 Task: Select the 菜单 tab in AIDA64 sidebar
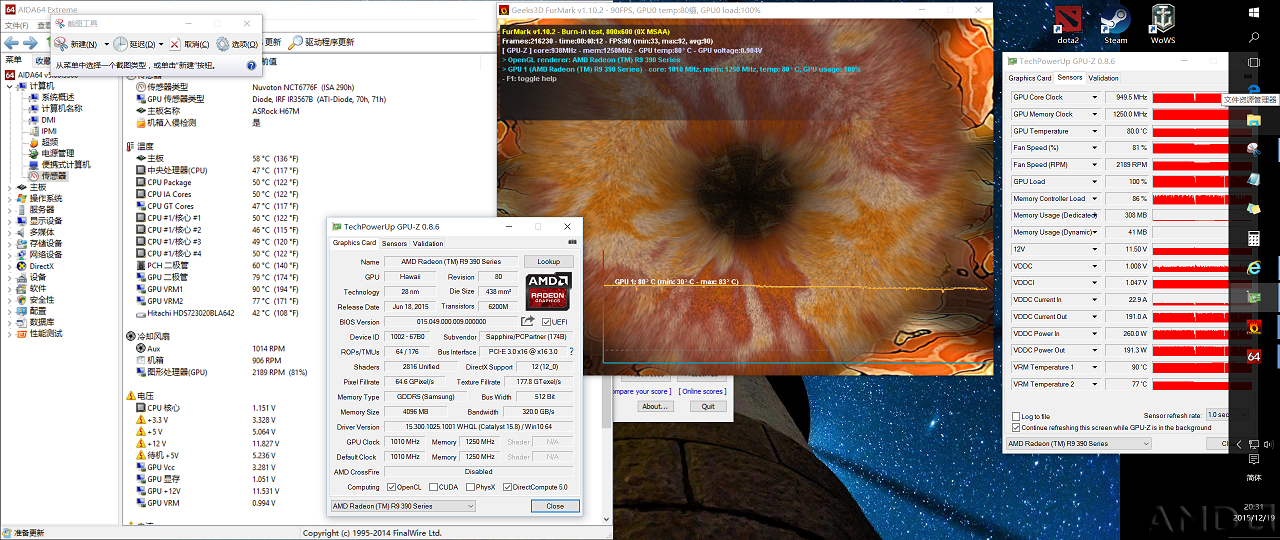14,59
